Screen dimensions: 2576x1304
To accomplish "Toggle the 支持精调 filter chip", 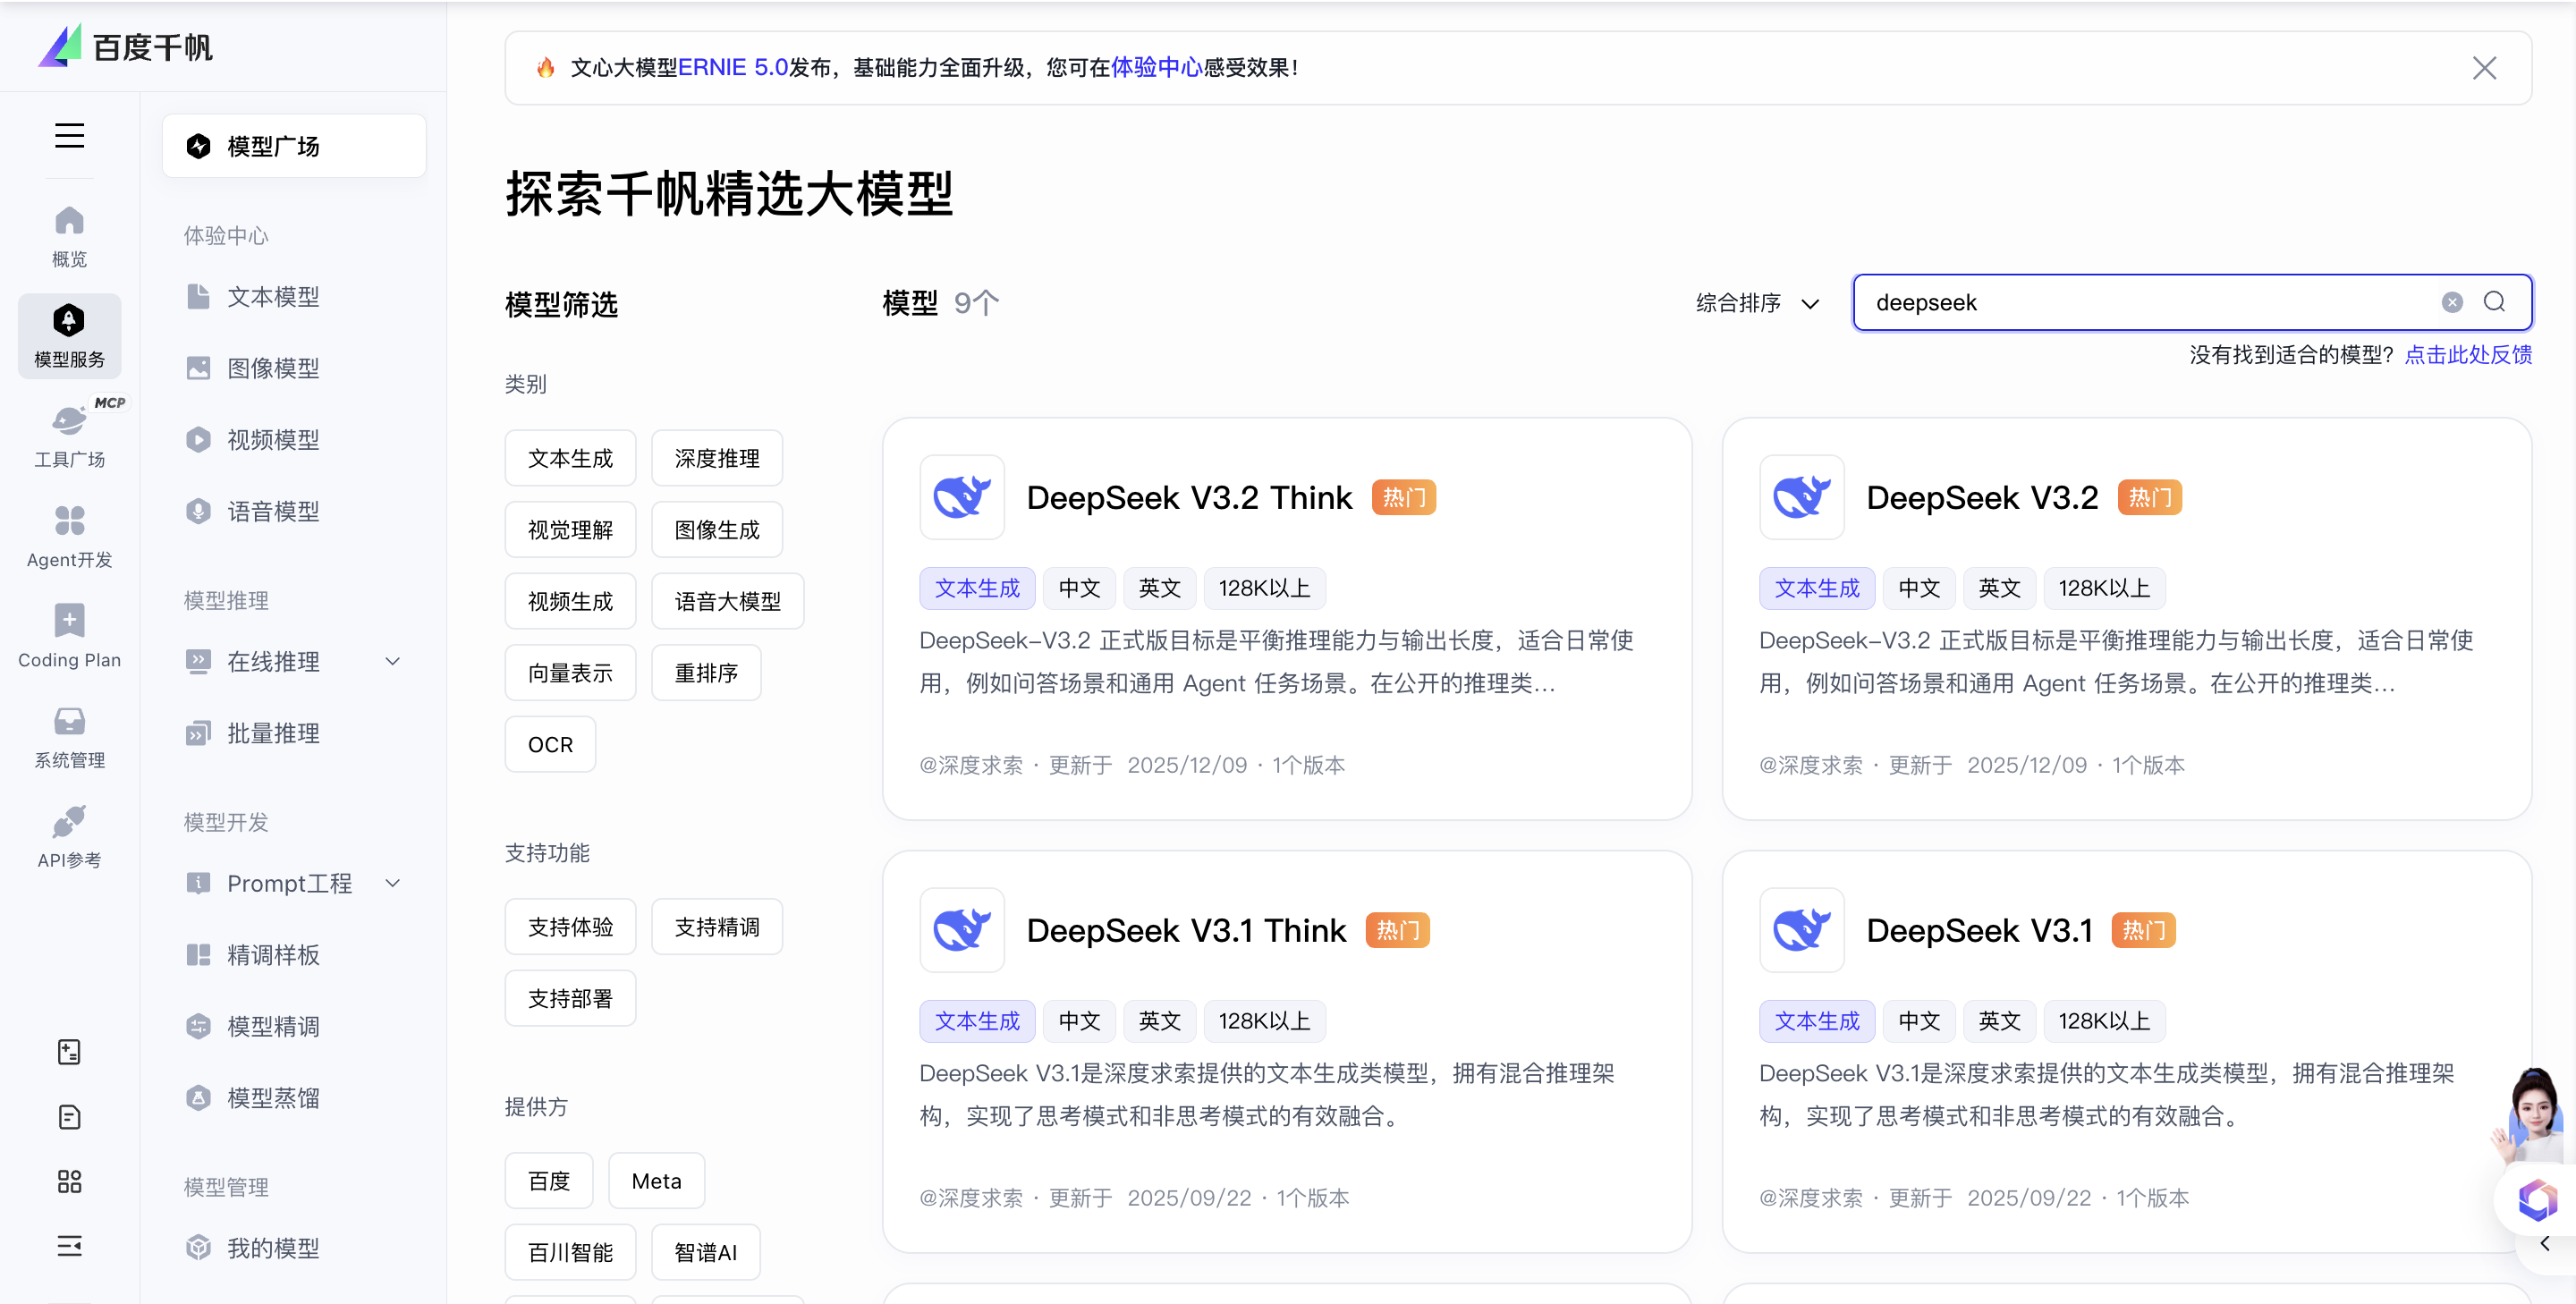I will click(716, 927).
